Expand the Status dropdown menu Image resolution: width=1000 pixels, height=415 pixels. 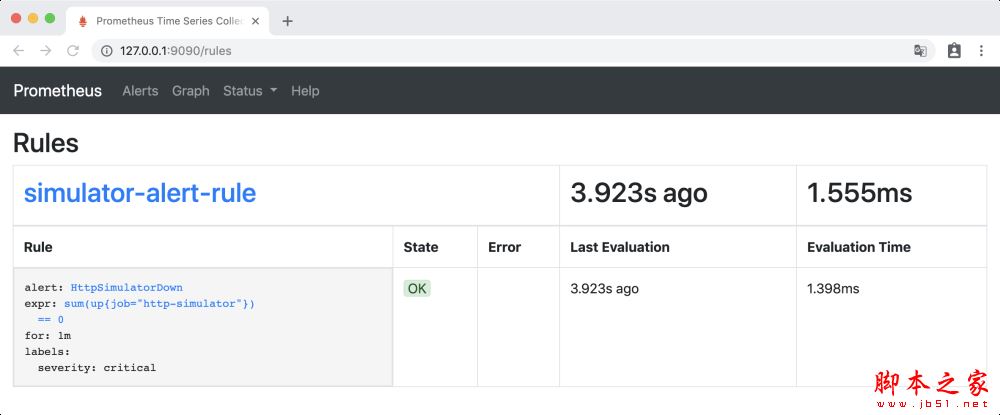click(x=249, y=91)
